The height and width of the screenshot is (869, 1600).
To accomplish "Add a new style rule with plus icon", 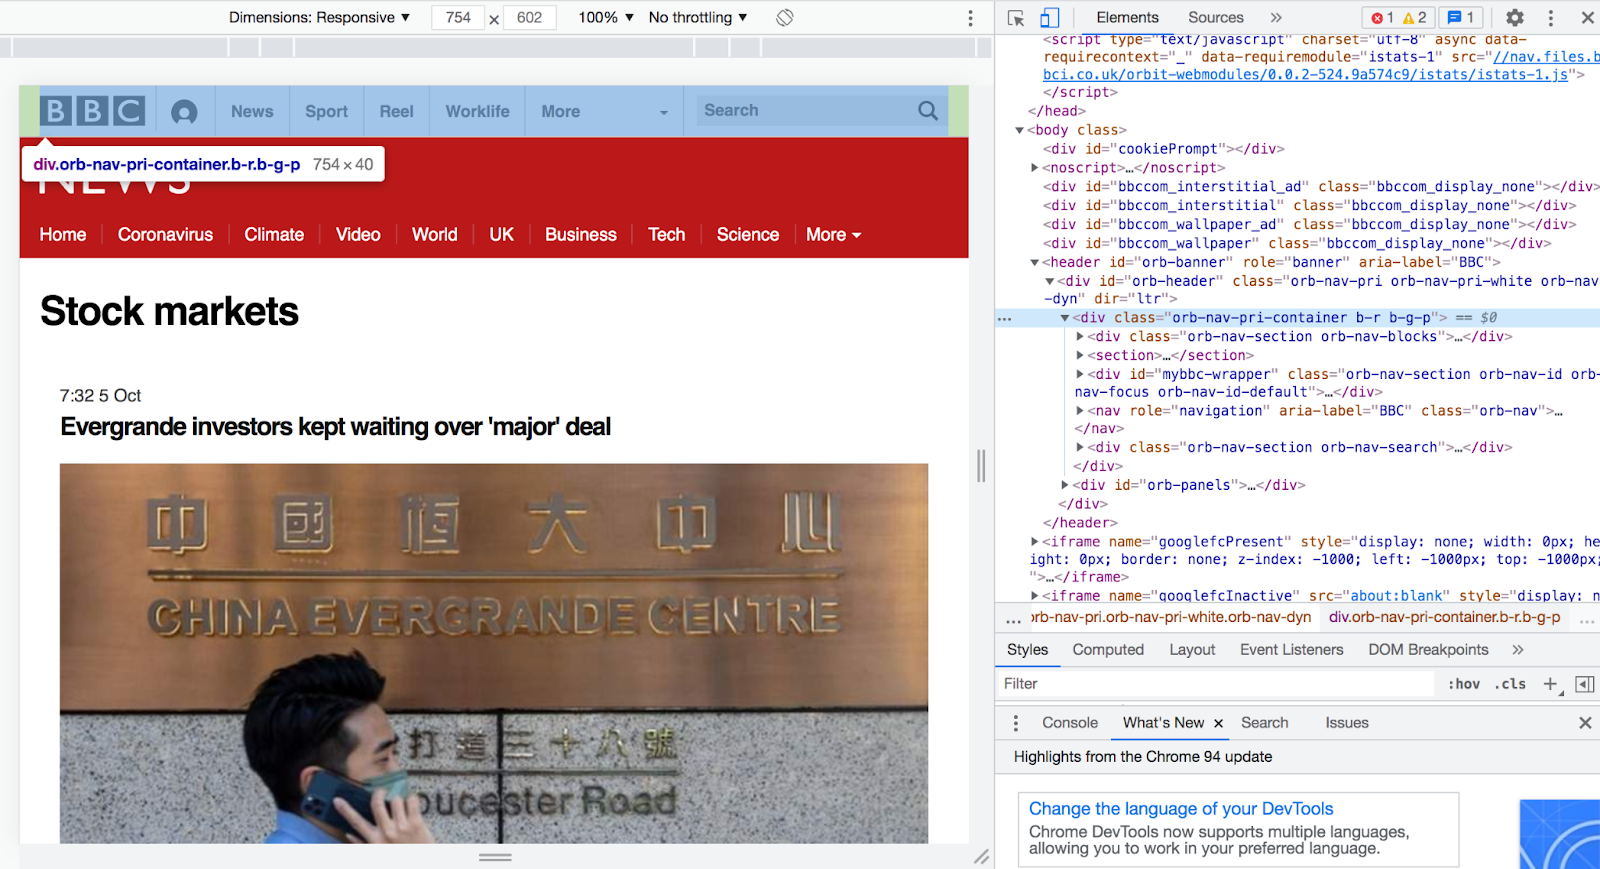I will [x=1551, y=684].
